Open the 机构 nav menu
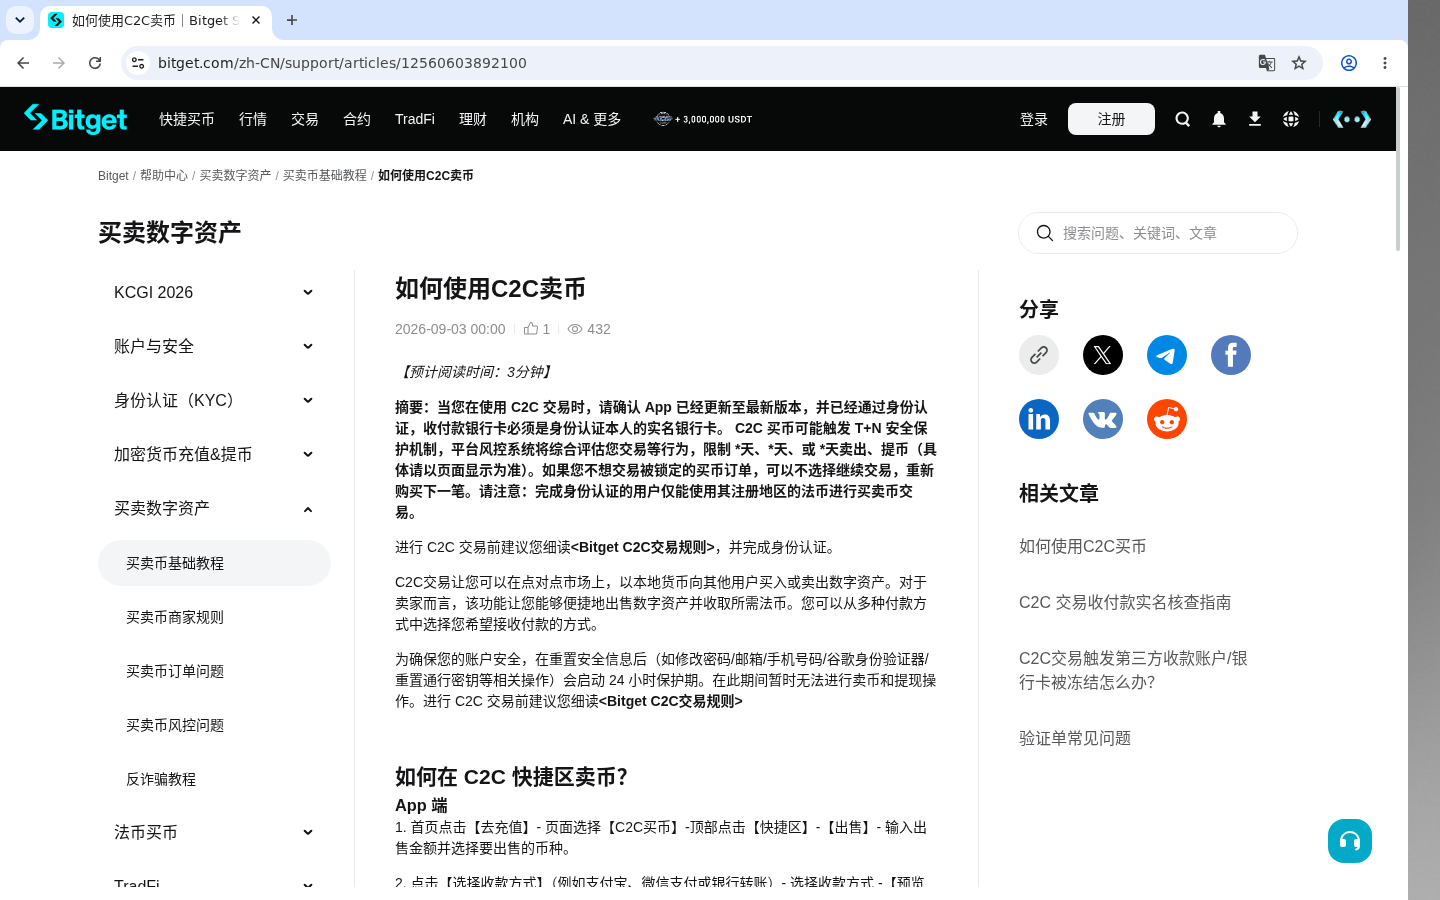Screen dimensions: 1440x900 tap(525, 119)
